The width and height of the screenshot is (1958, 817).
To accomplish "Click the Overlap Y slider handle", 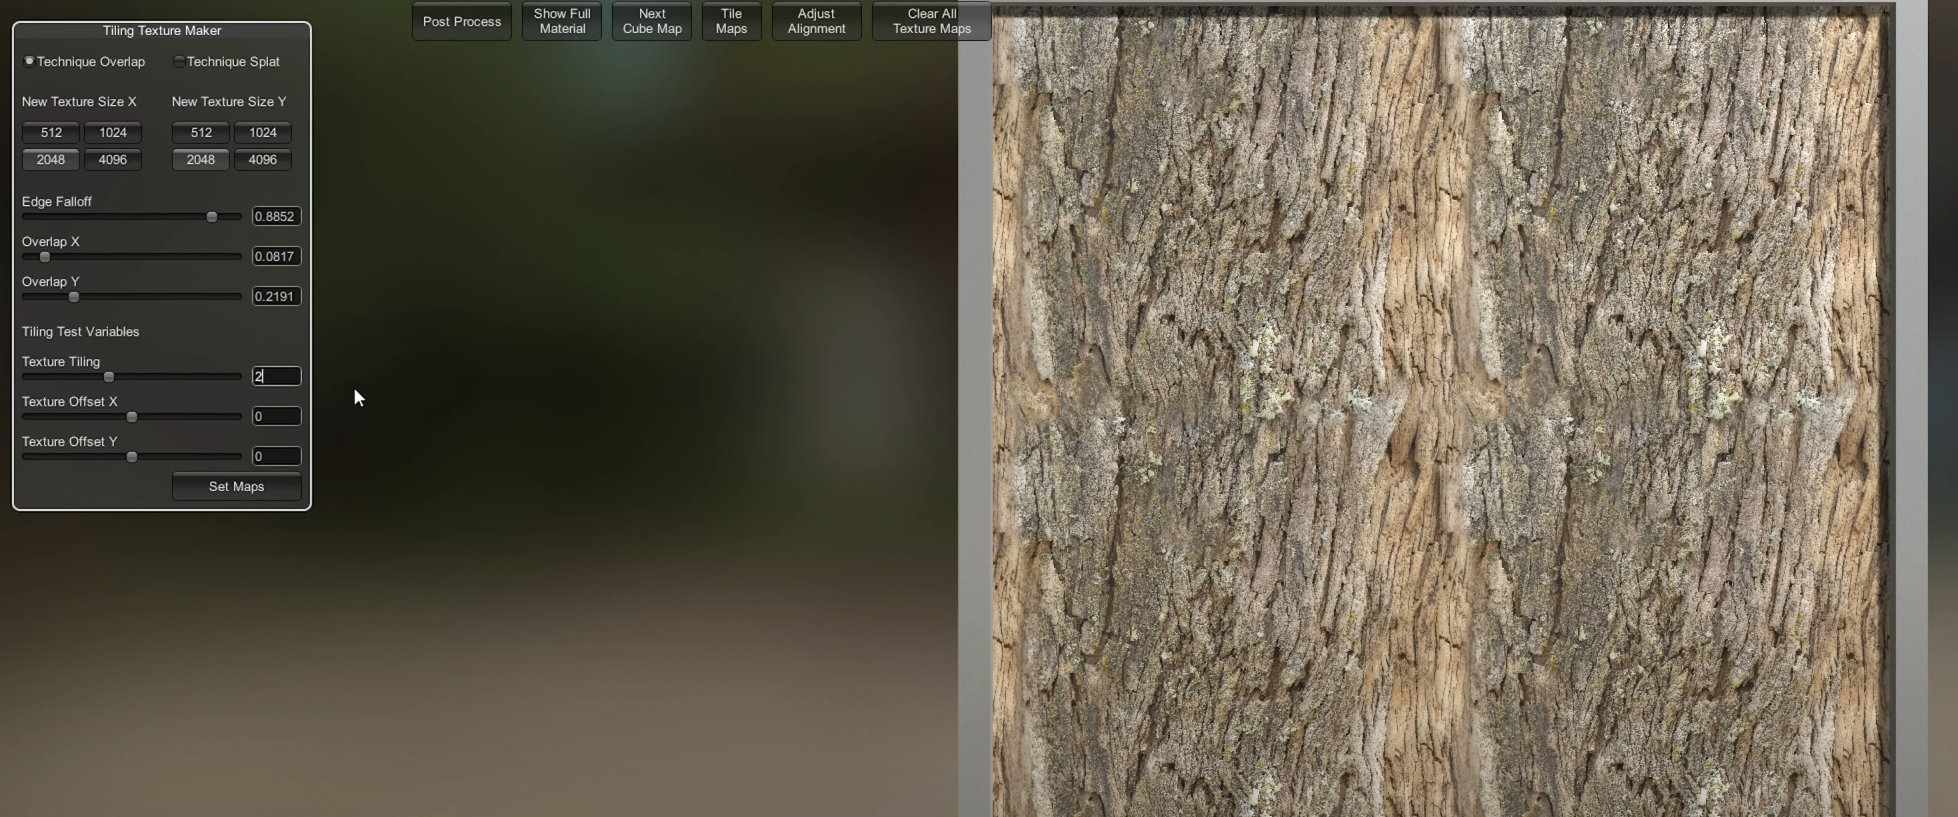I will tap(74, 297).
